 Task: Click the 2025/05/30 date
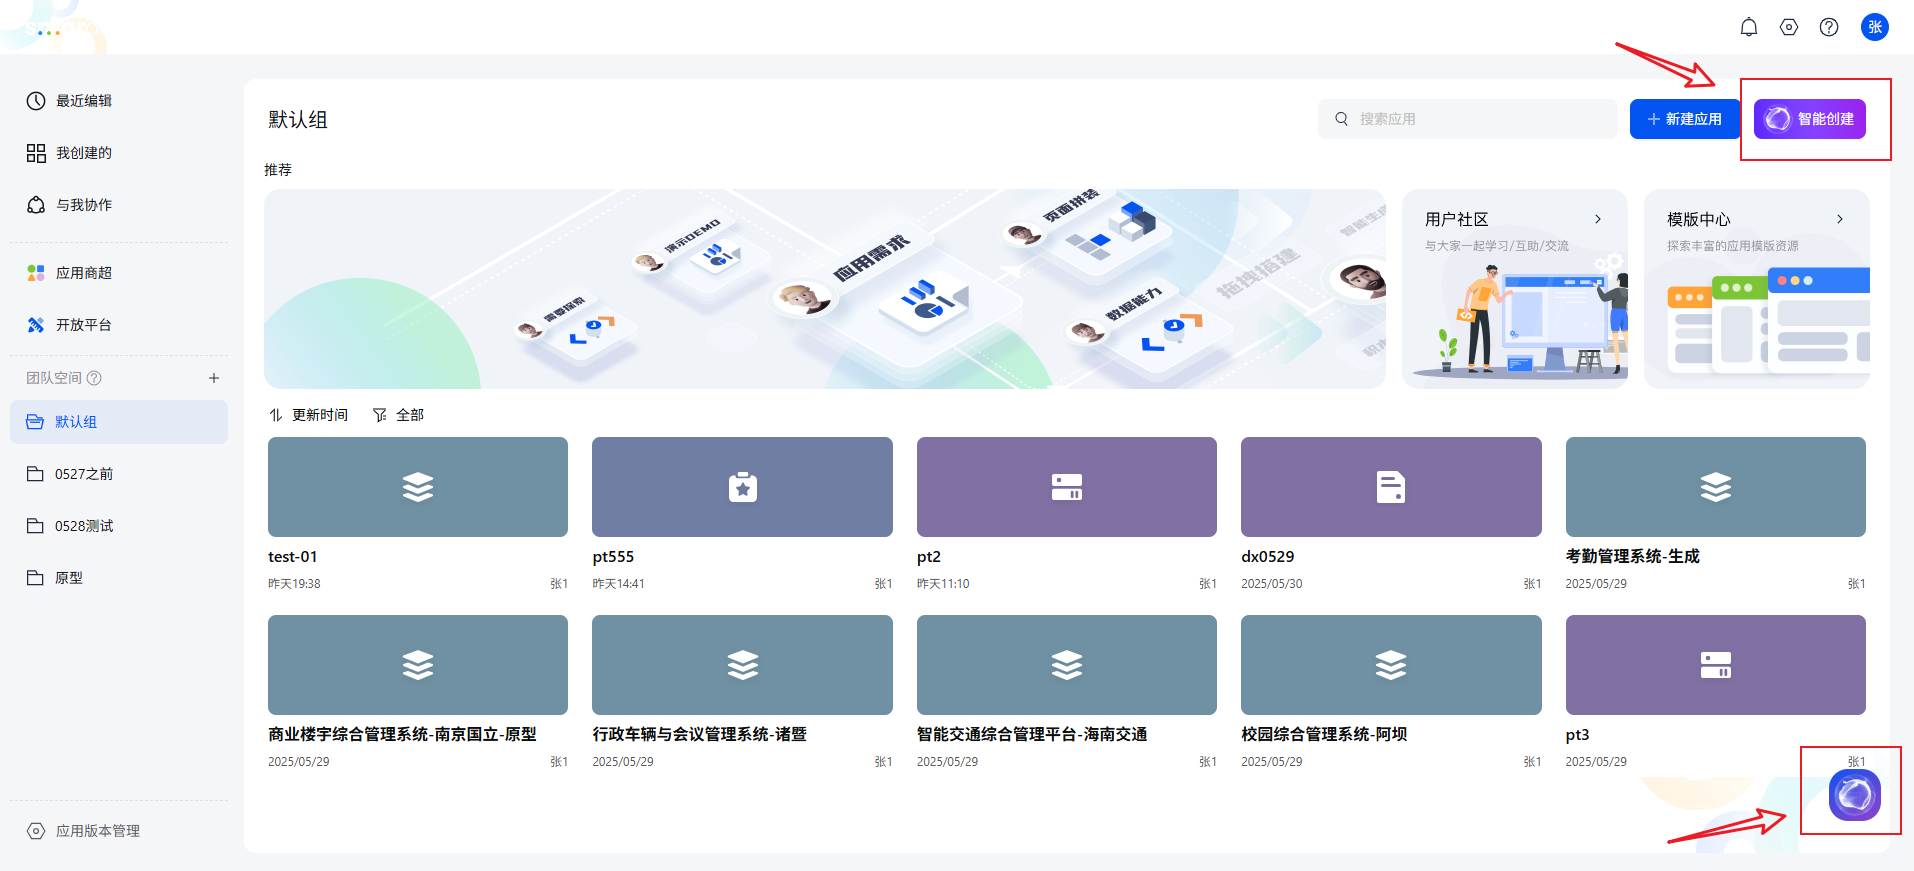click(1272, 584)
